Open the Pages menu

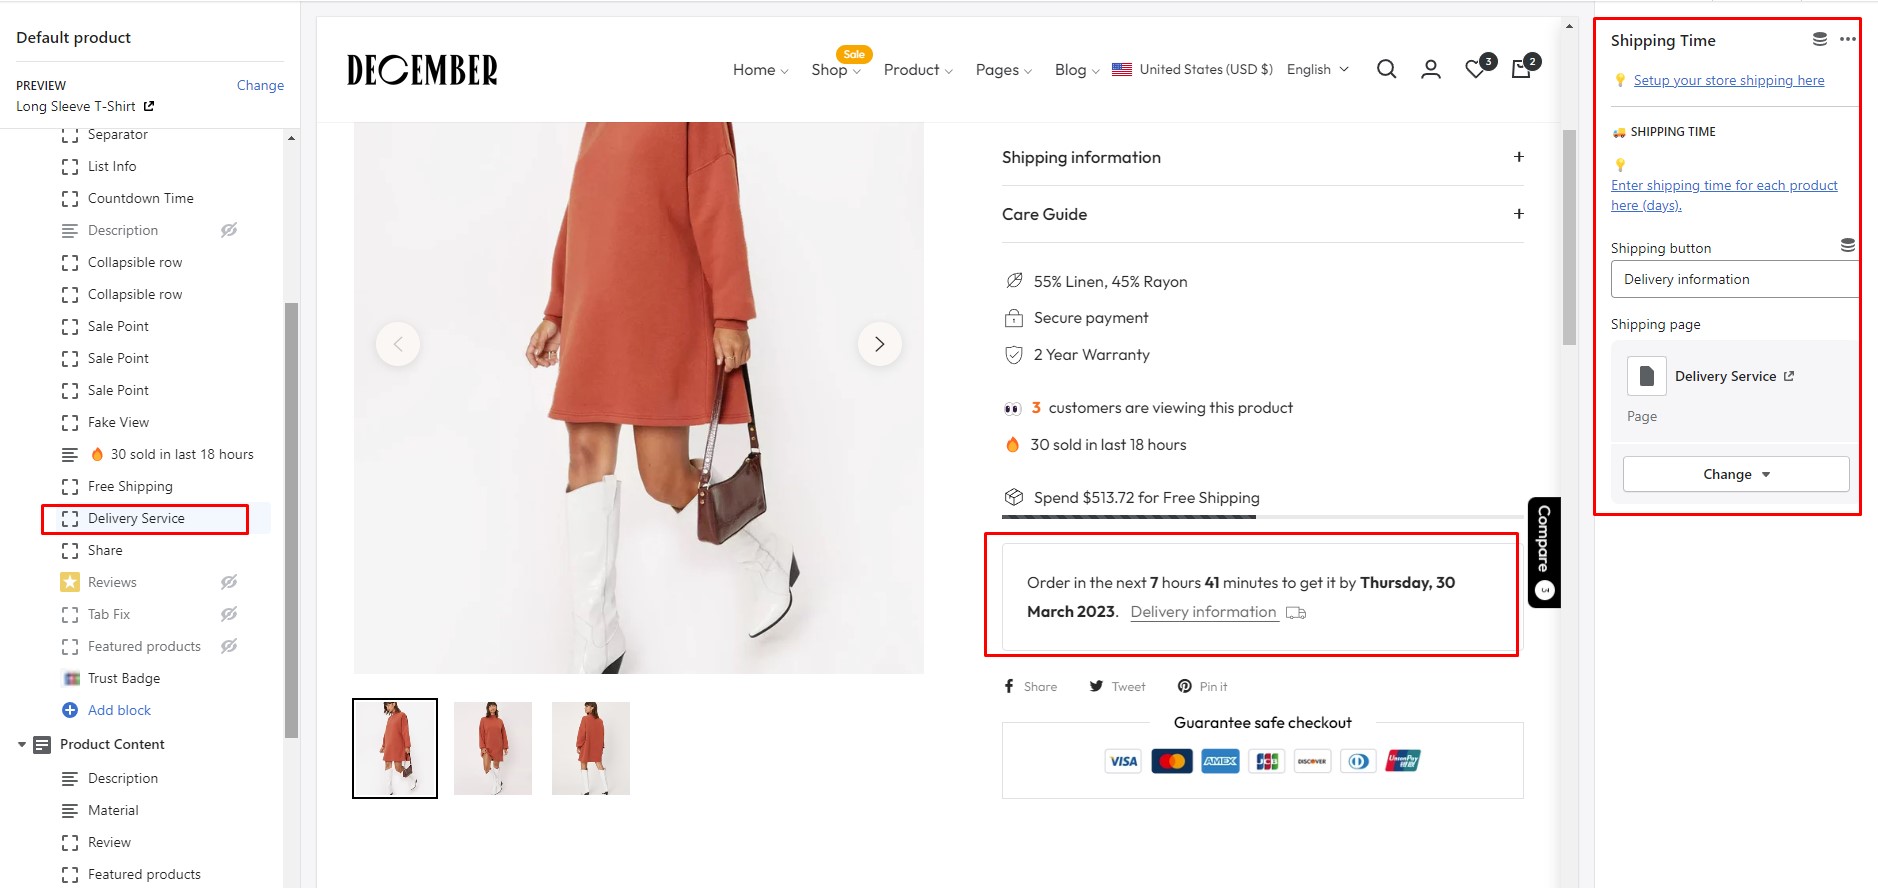point(1003,70)
